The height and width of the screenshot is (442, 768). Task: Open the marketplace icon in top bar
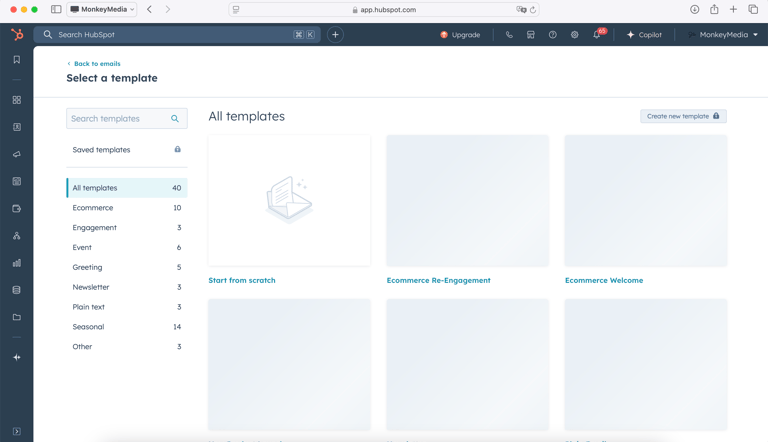click(530, 35)
